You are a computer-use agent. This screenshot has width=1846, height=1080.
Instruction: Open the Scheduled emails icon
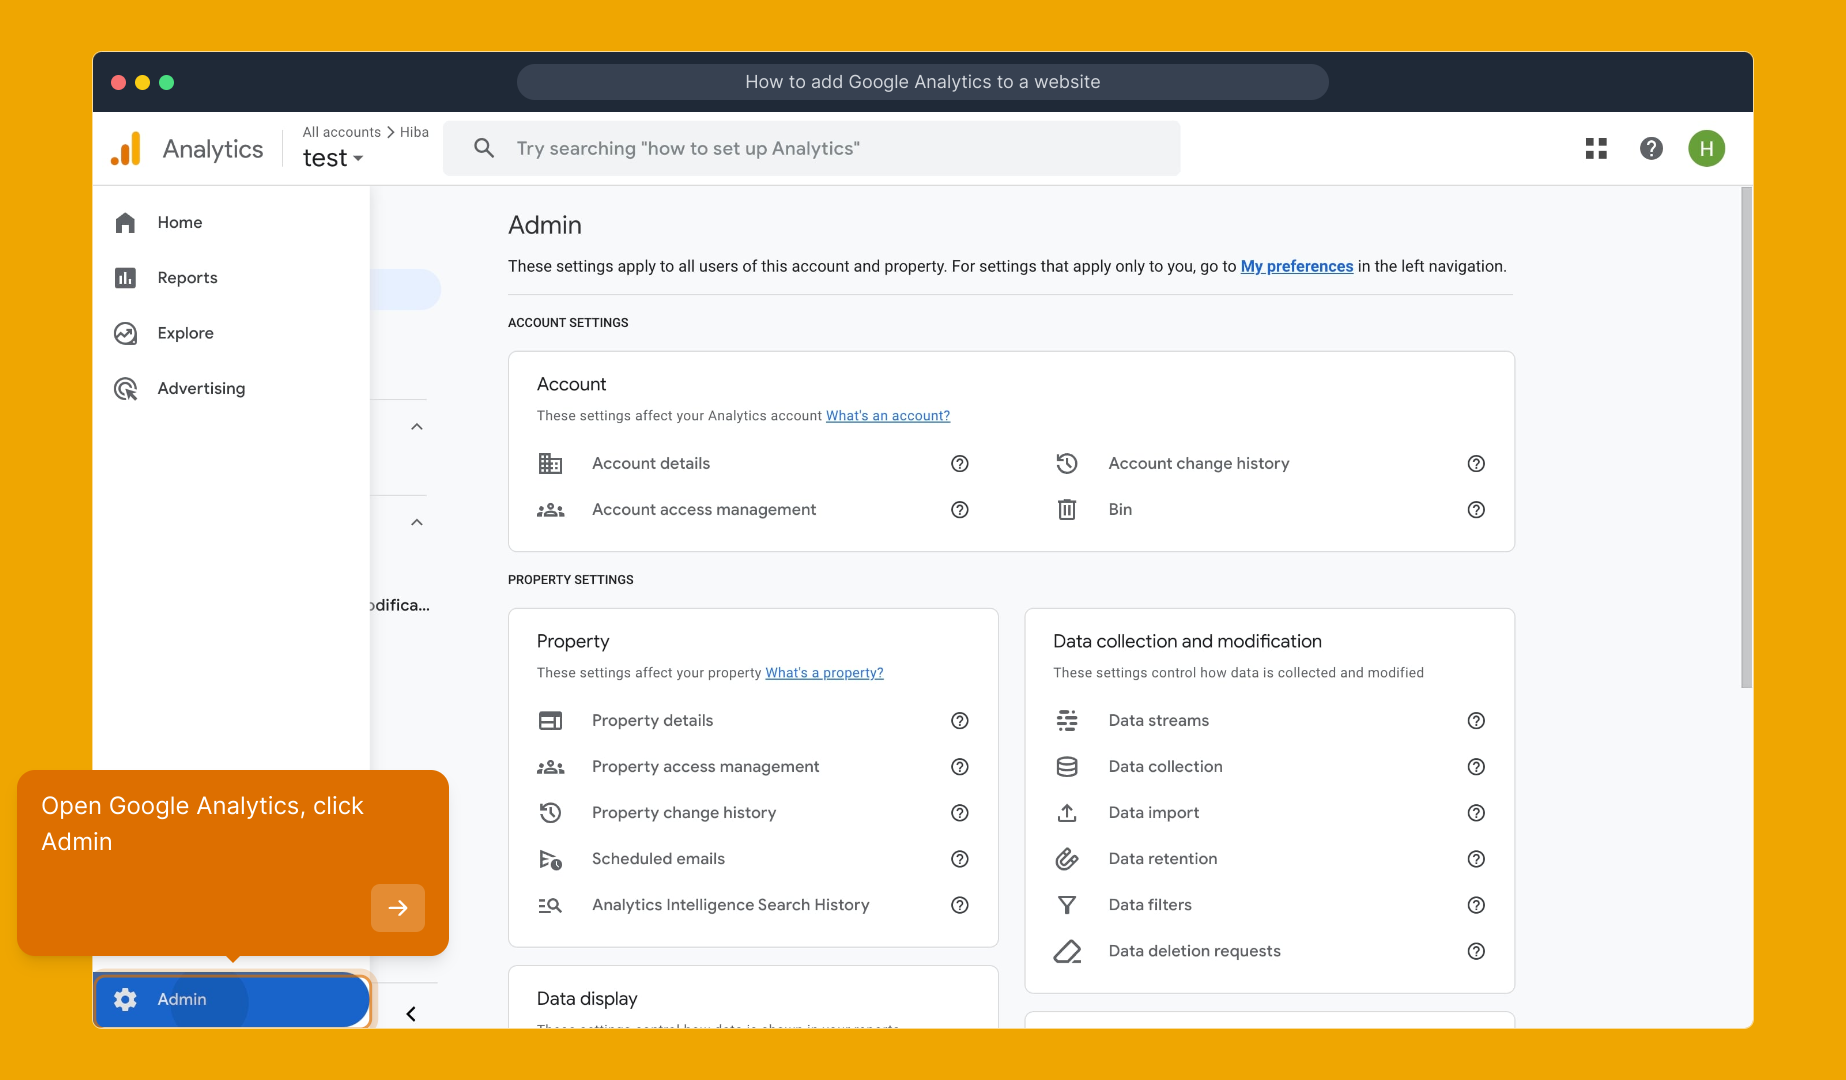click(x=551, y=858)
